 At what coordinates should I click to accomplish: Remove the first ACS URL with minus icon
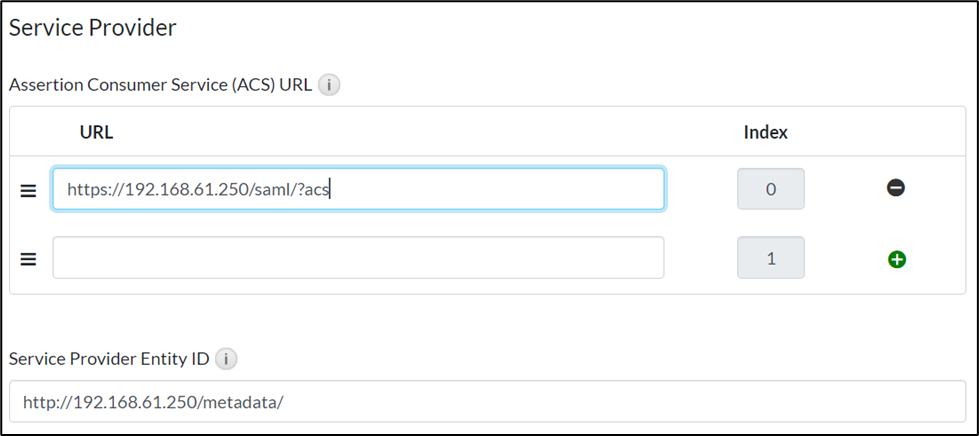pos(896,188)
